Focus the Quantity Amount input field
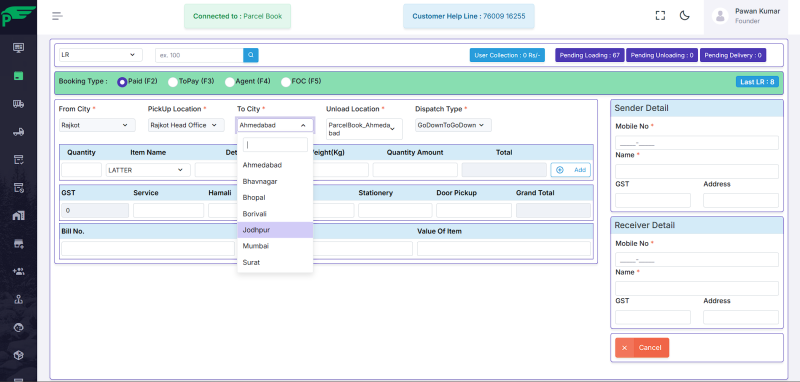 click(415, 170)
